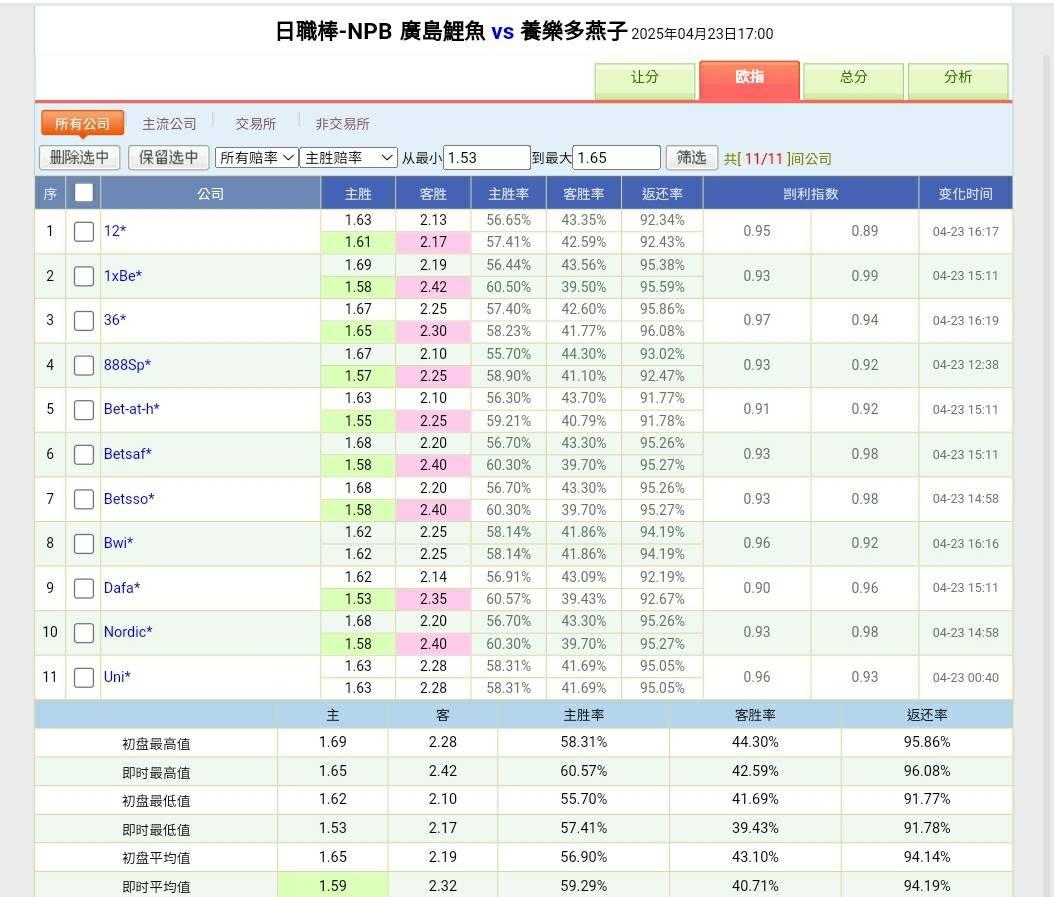
Task: Open company link Bet-at-h*
Action: [x=132, y=409]
